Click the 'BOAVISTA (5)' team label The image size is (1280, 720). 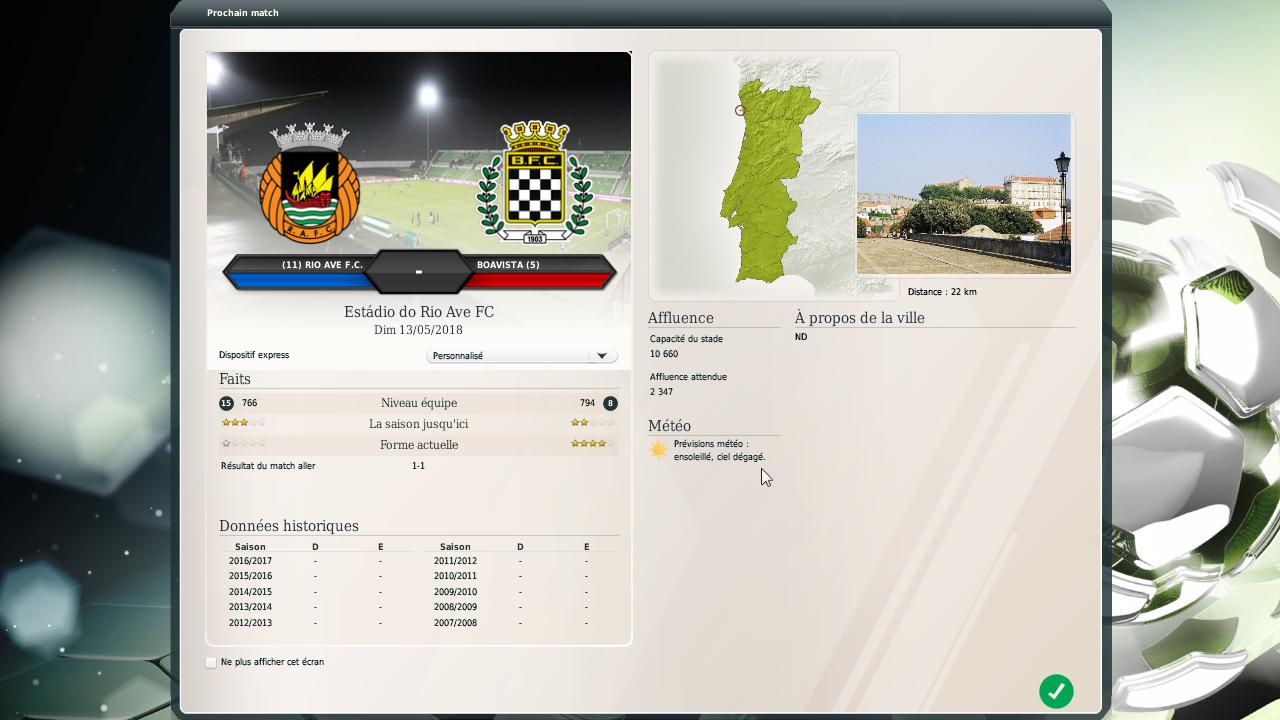point(508,265)
